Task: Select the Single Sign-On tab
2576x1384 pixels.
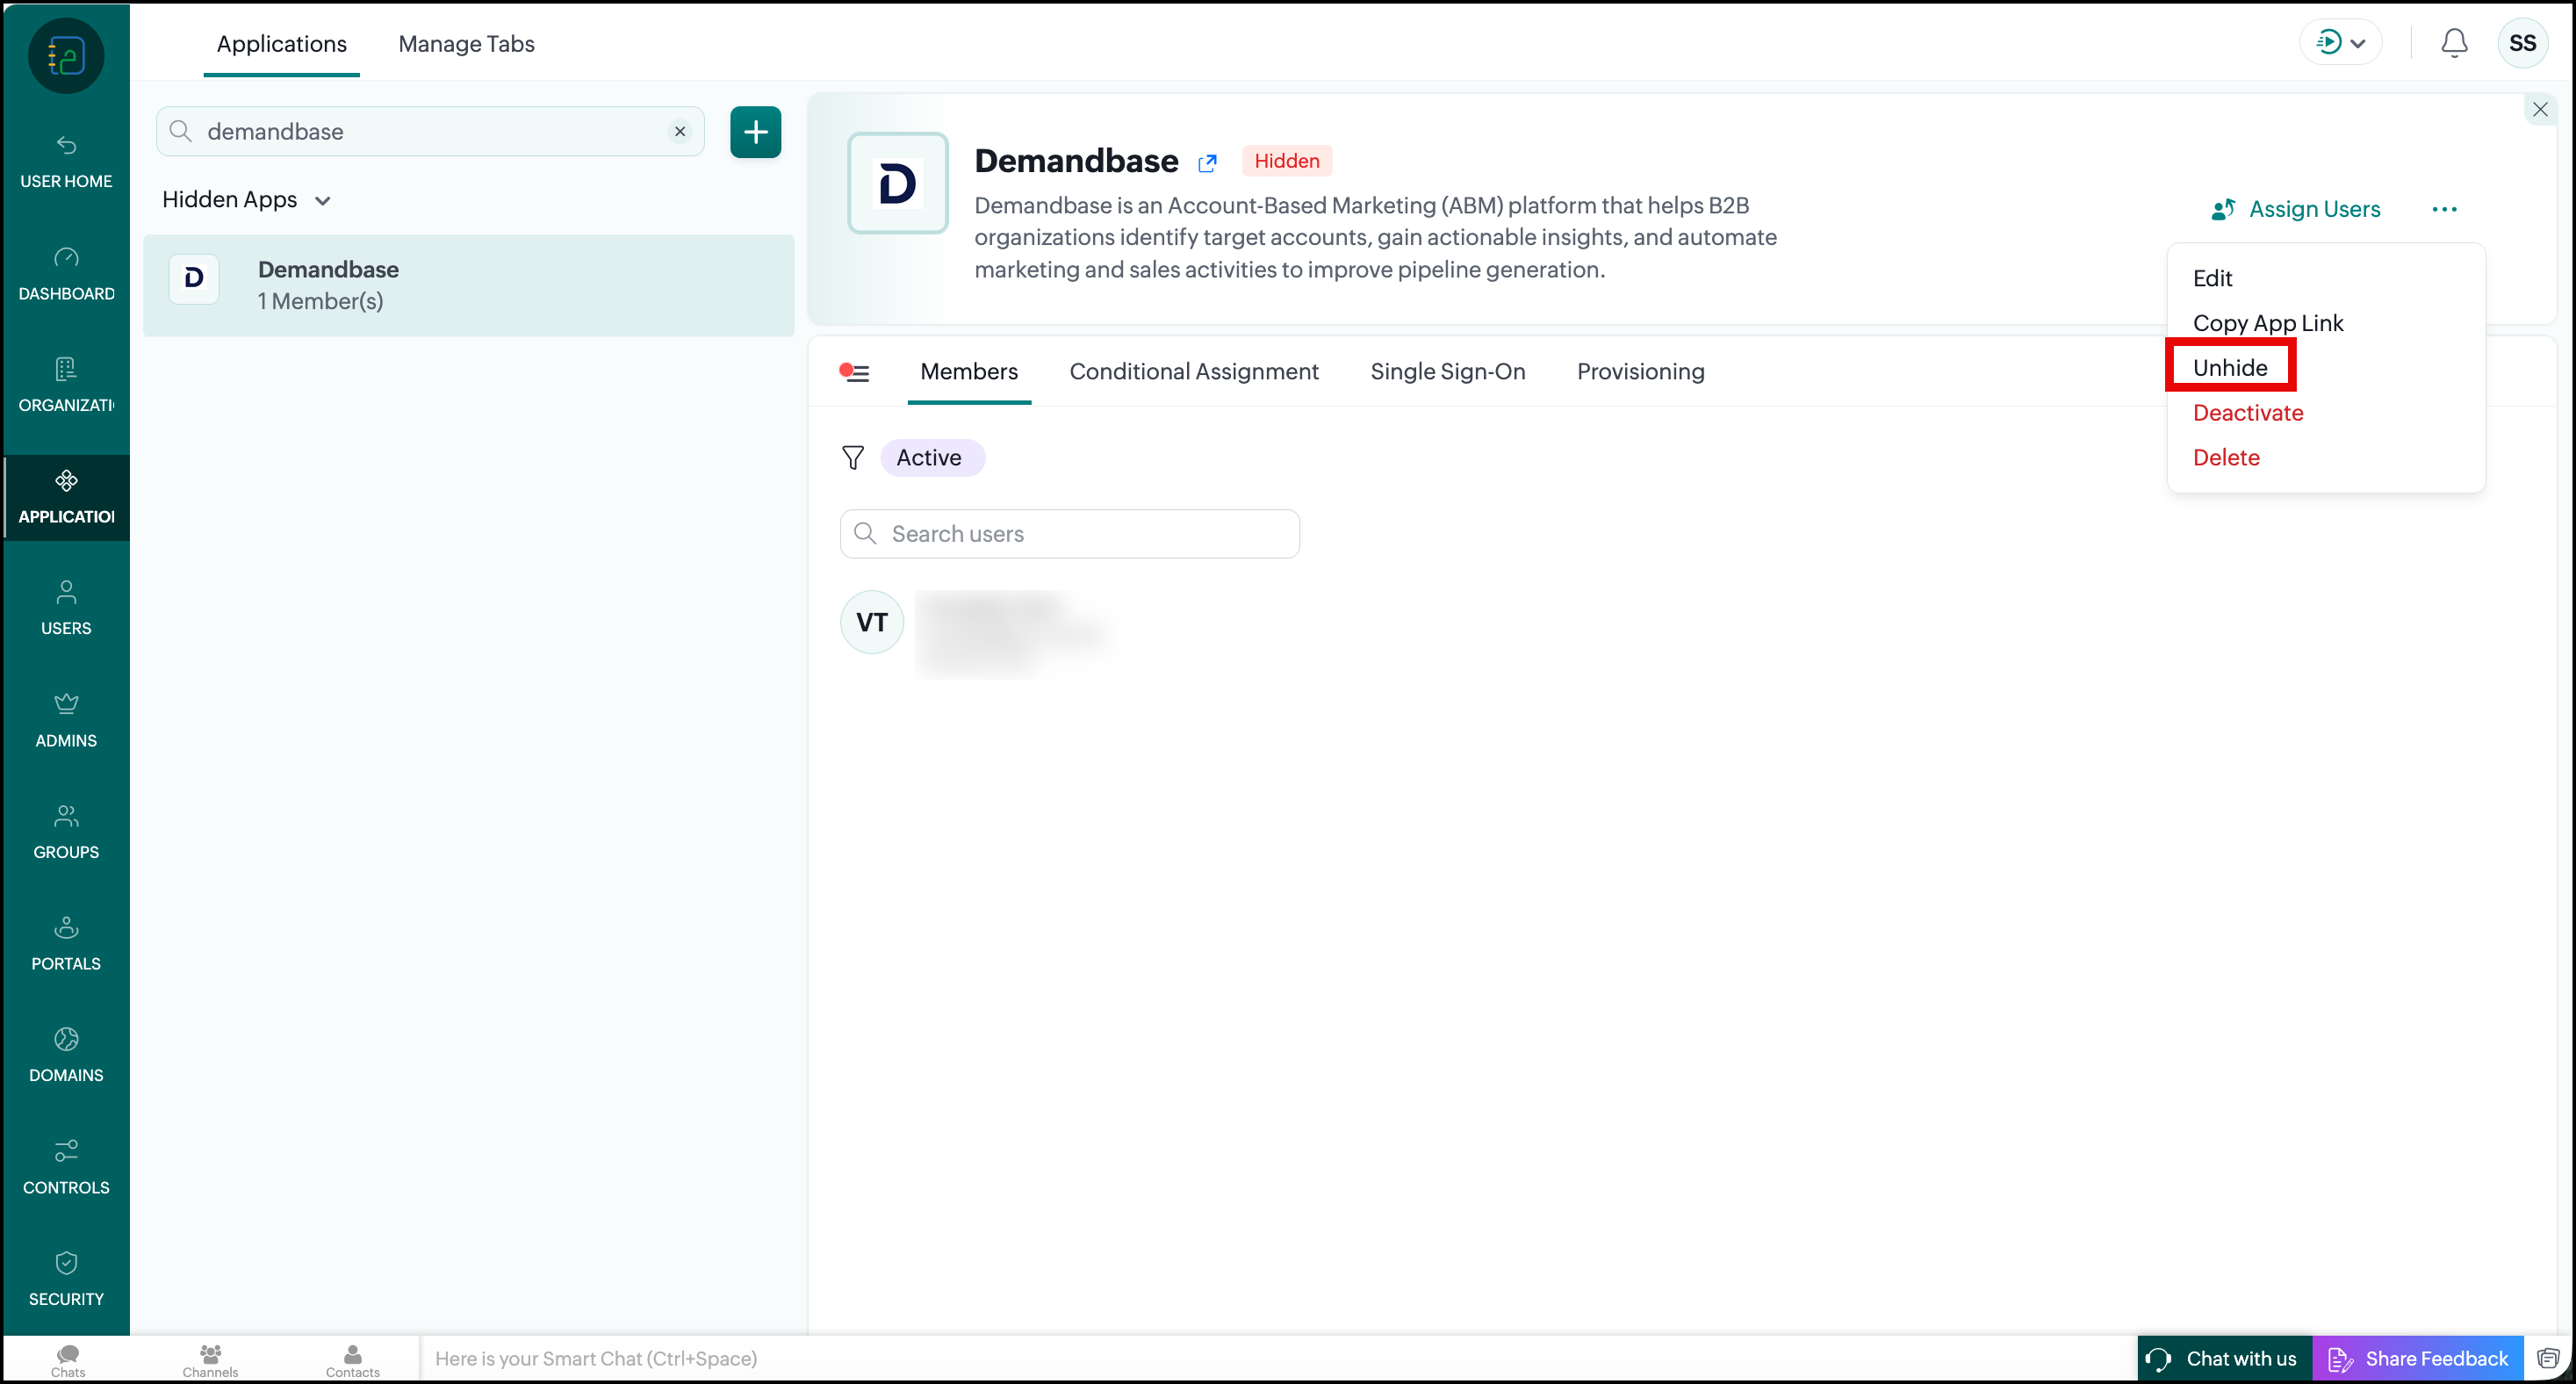Action: [1447, 371]
